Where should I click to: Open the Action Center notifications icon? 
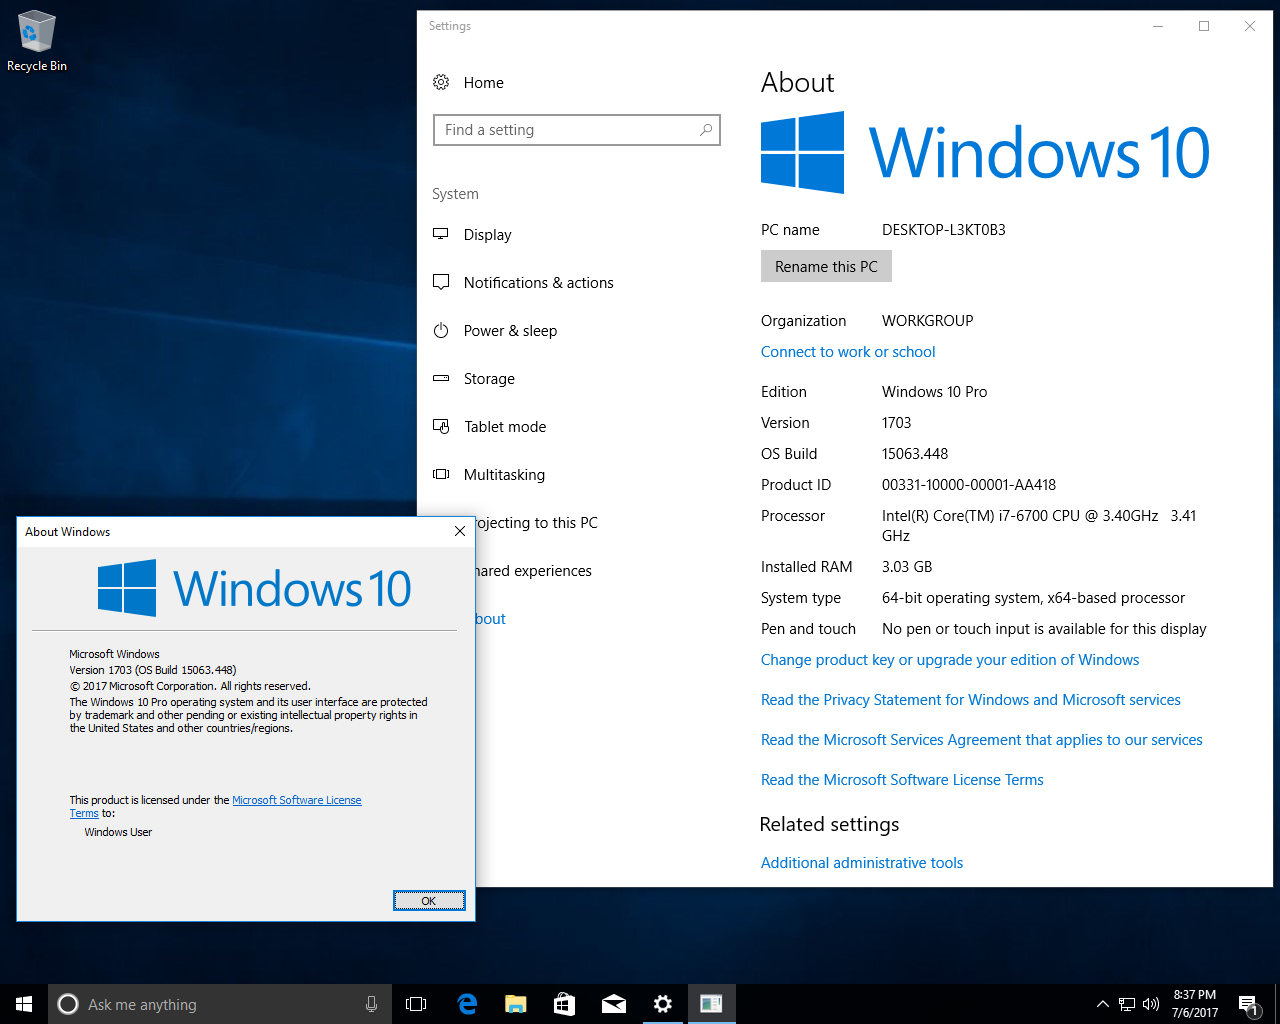point(1248,1004)
